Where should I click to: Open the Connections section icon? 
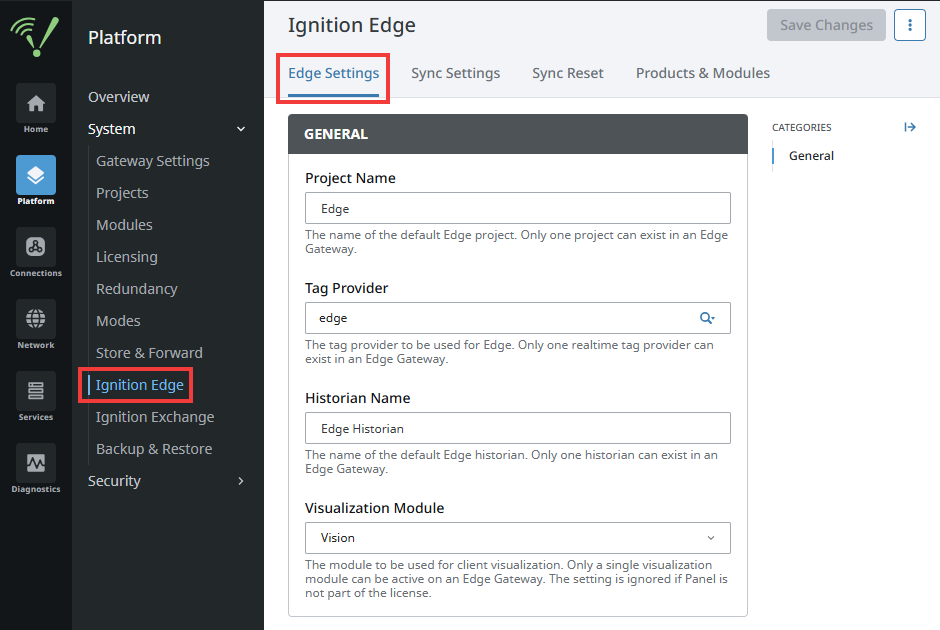36,247
